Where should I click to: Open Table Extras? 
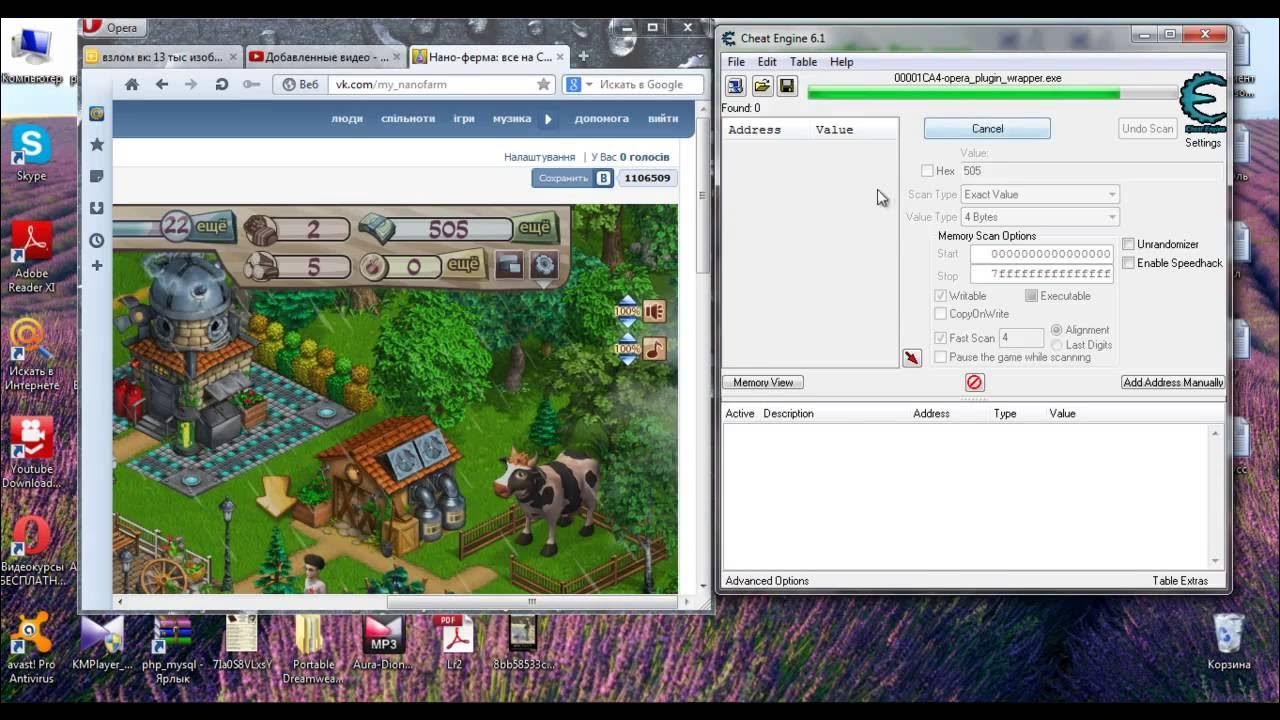(1180, 580)
